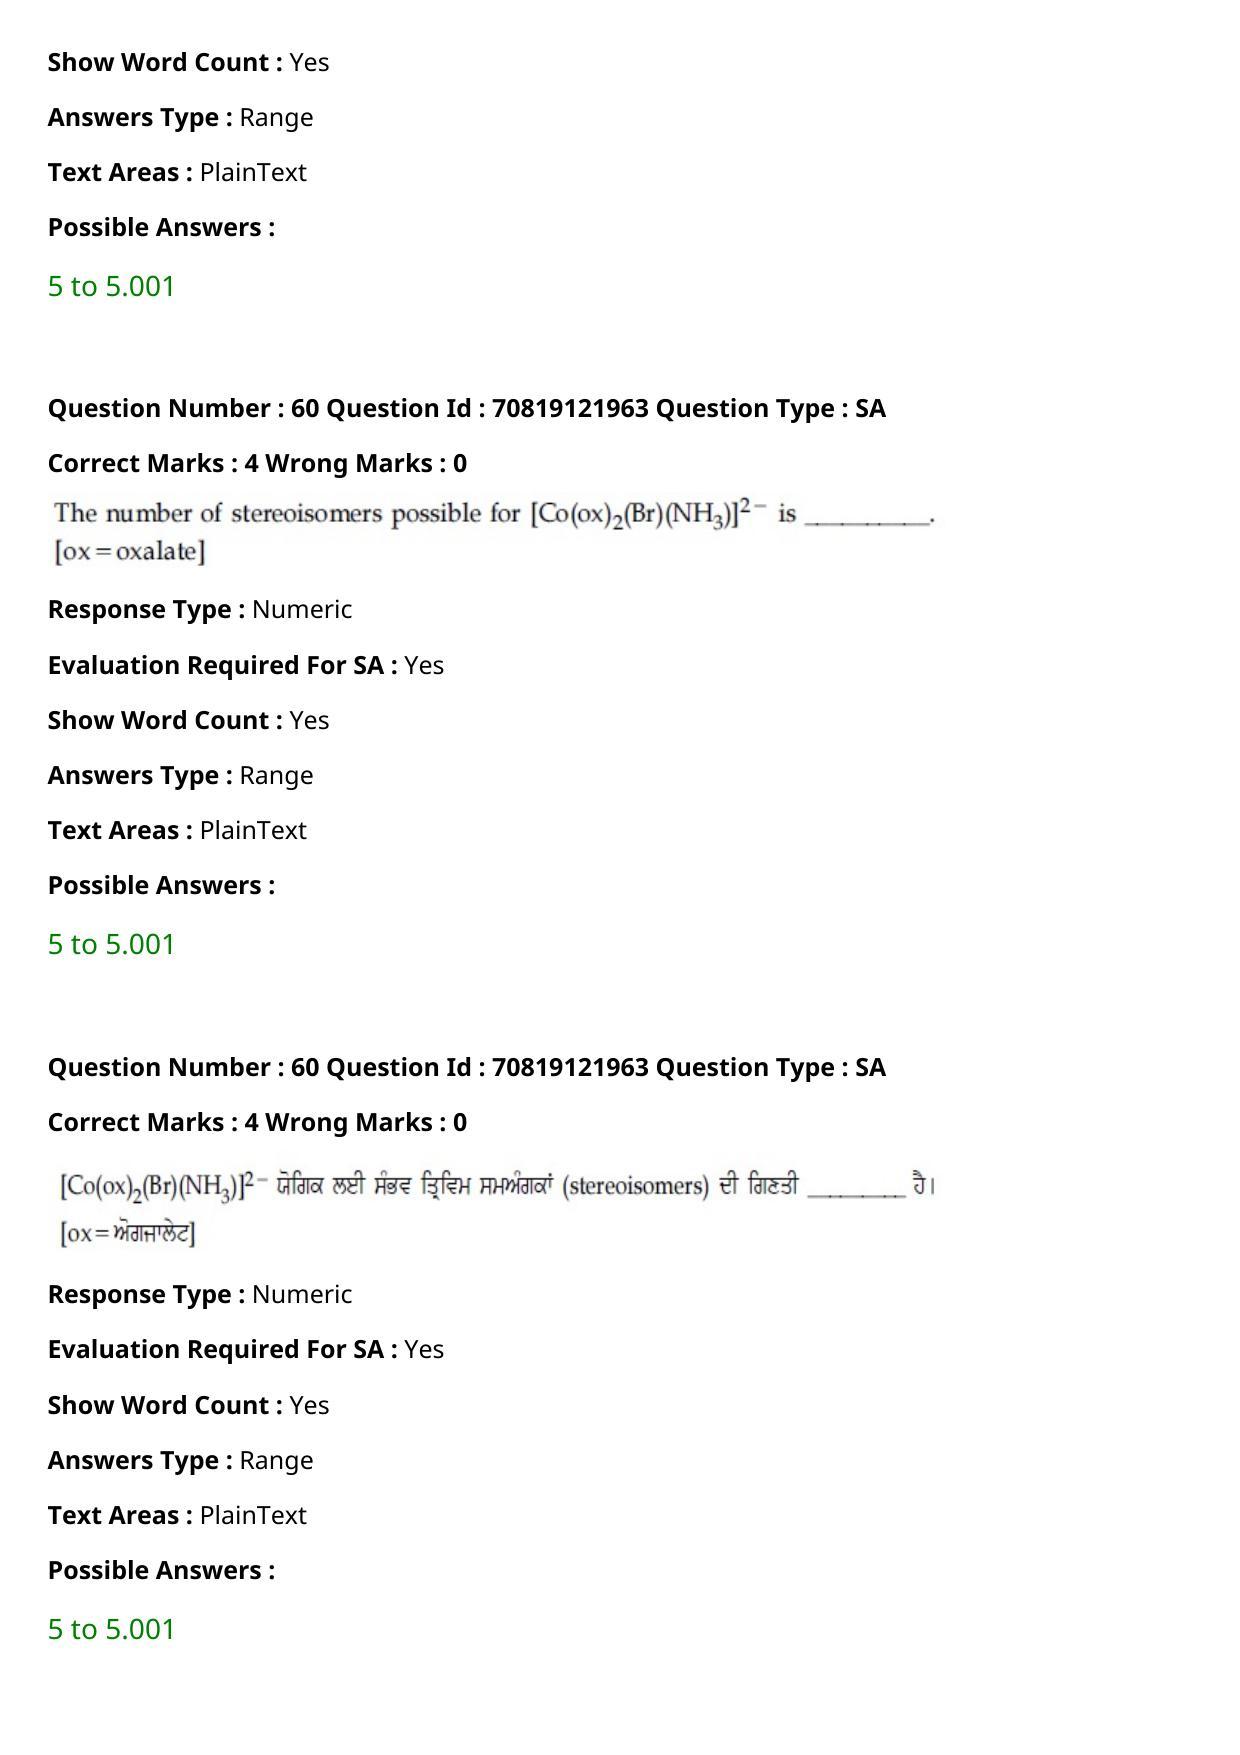
Task: Click the Punjabi version question text
Action: coord(498,1186)
